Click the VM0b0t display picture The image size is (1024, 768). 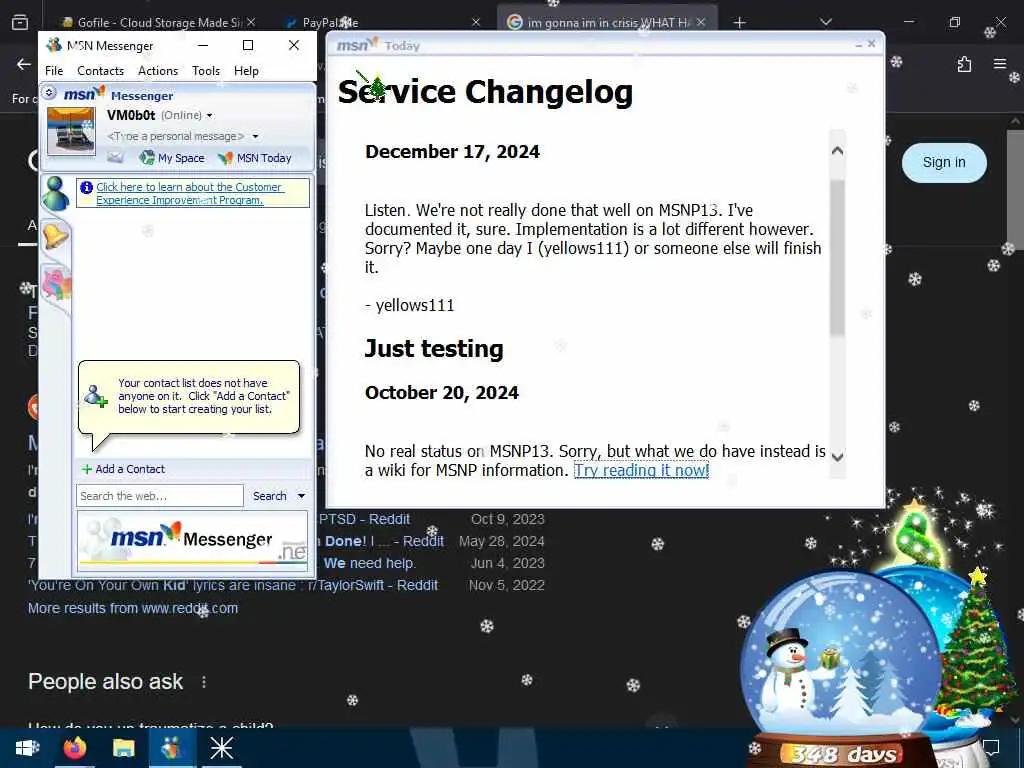coord(71,131)
